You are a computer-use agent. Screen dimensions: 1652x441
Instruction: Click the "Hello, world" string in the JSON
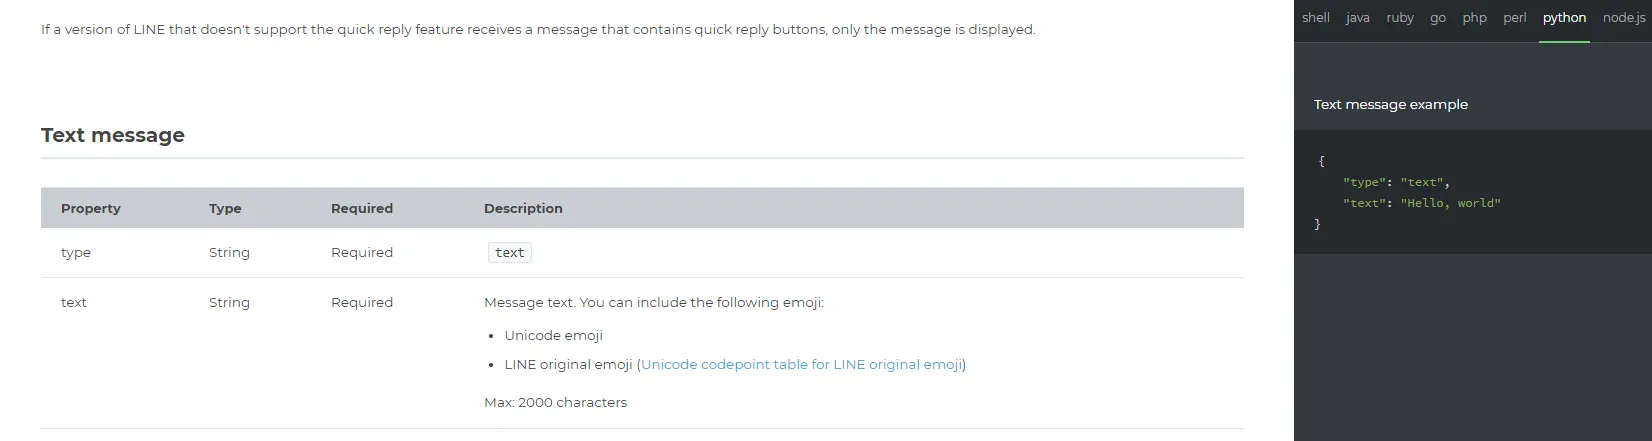pos(1450,203)
